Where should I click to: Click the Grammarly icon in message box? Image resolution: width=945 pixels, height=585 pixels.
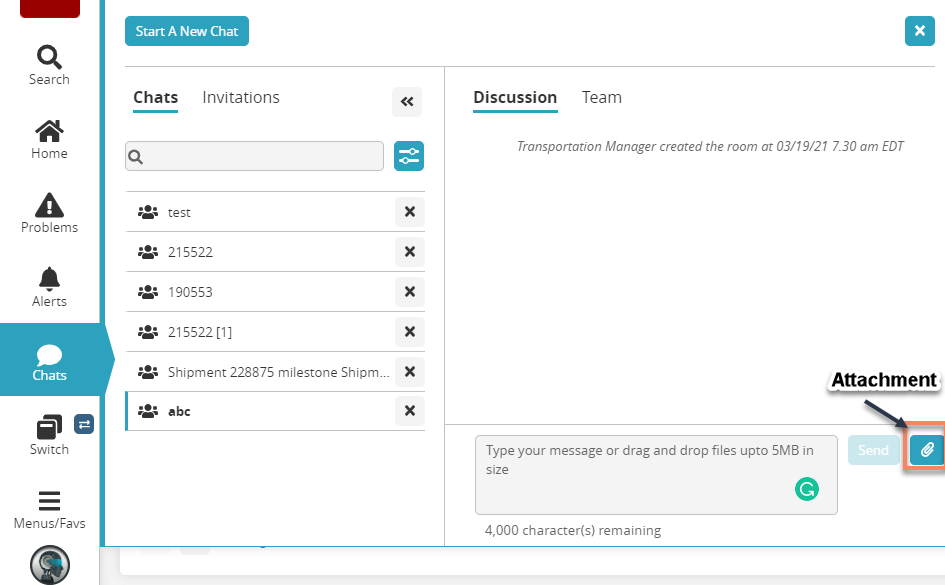point(806,489)
